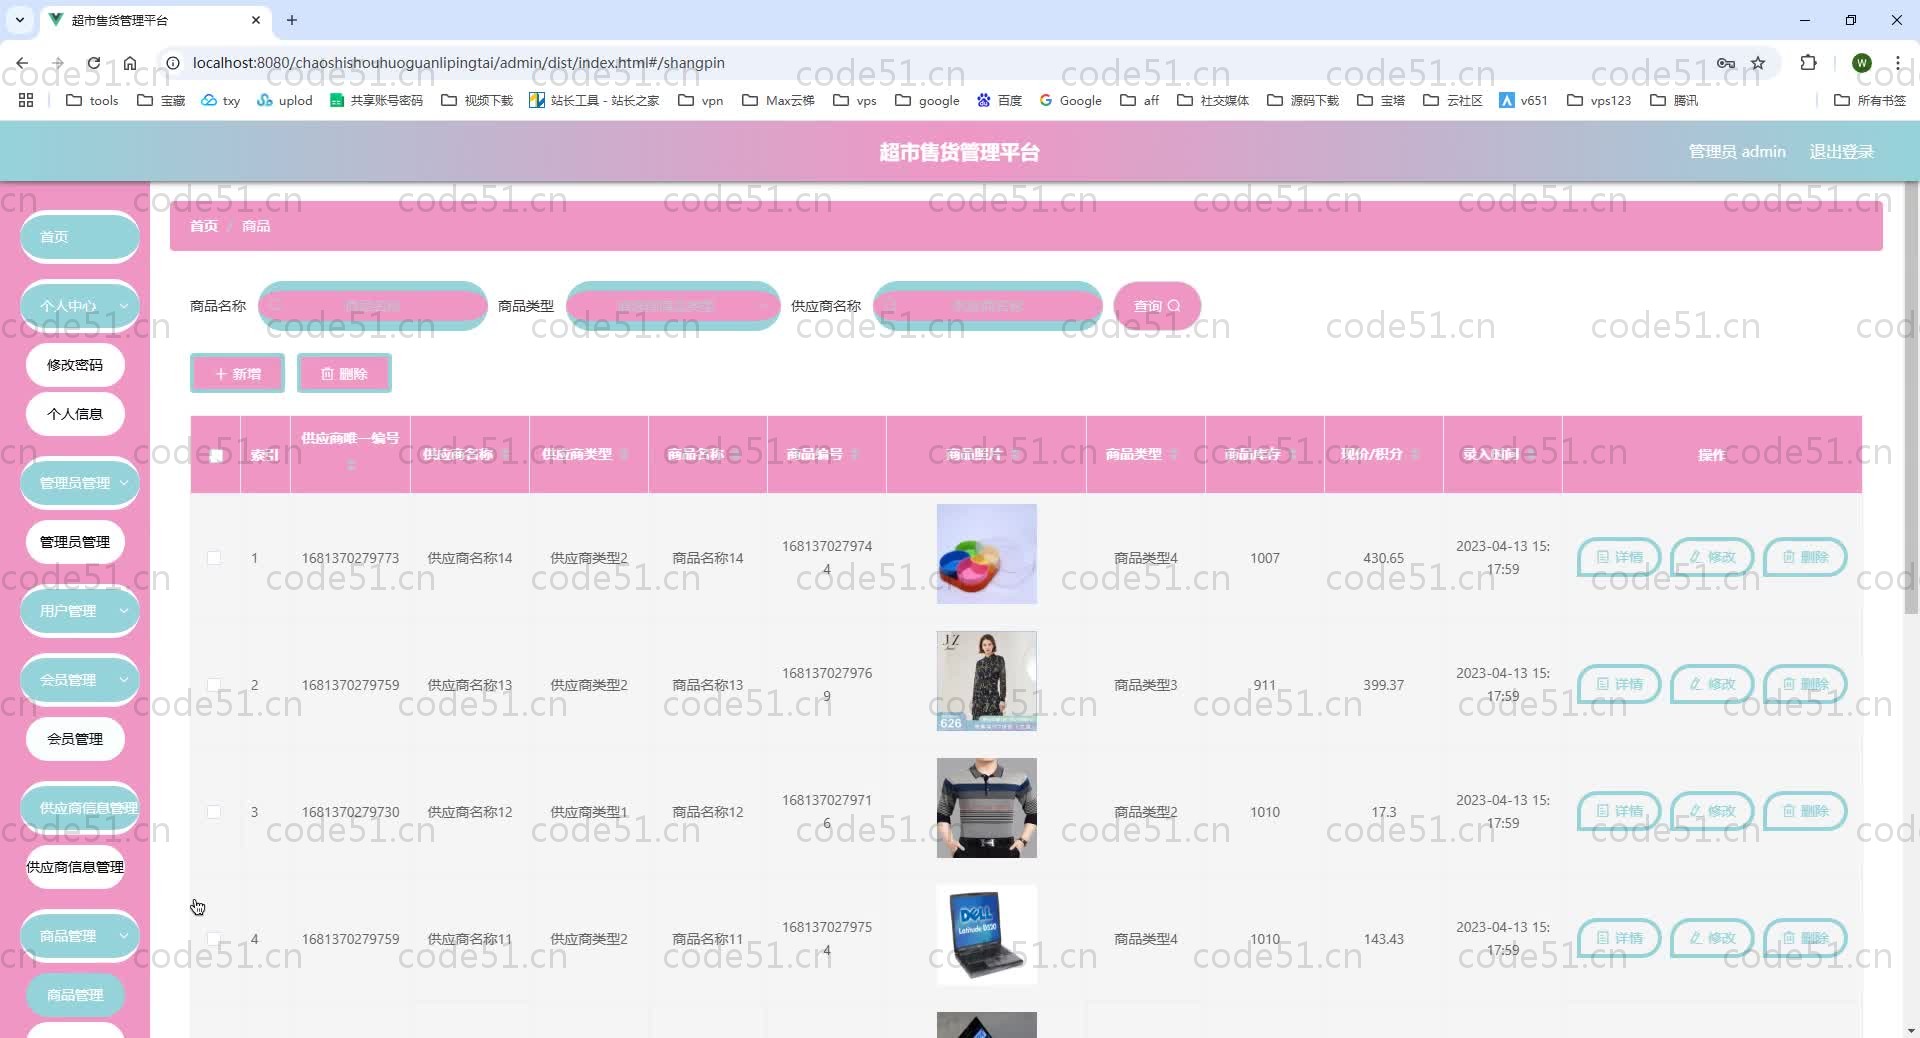This screenshot has width=1920, height=1038.
Task: Toggle the select-all checkbox in table header
Action: [215, 455]
